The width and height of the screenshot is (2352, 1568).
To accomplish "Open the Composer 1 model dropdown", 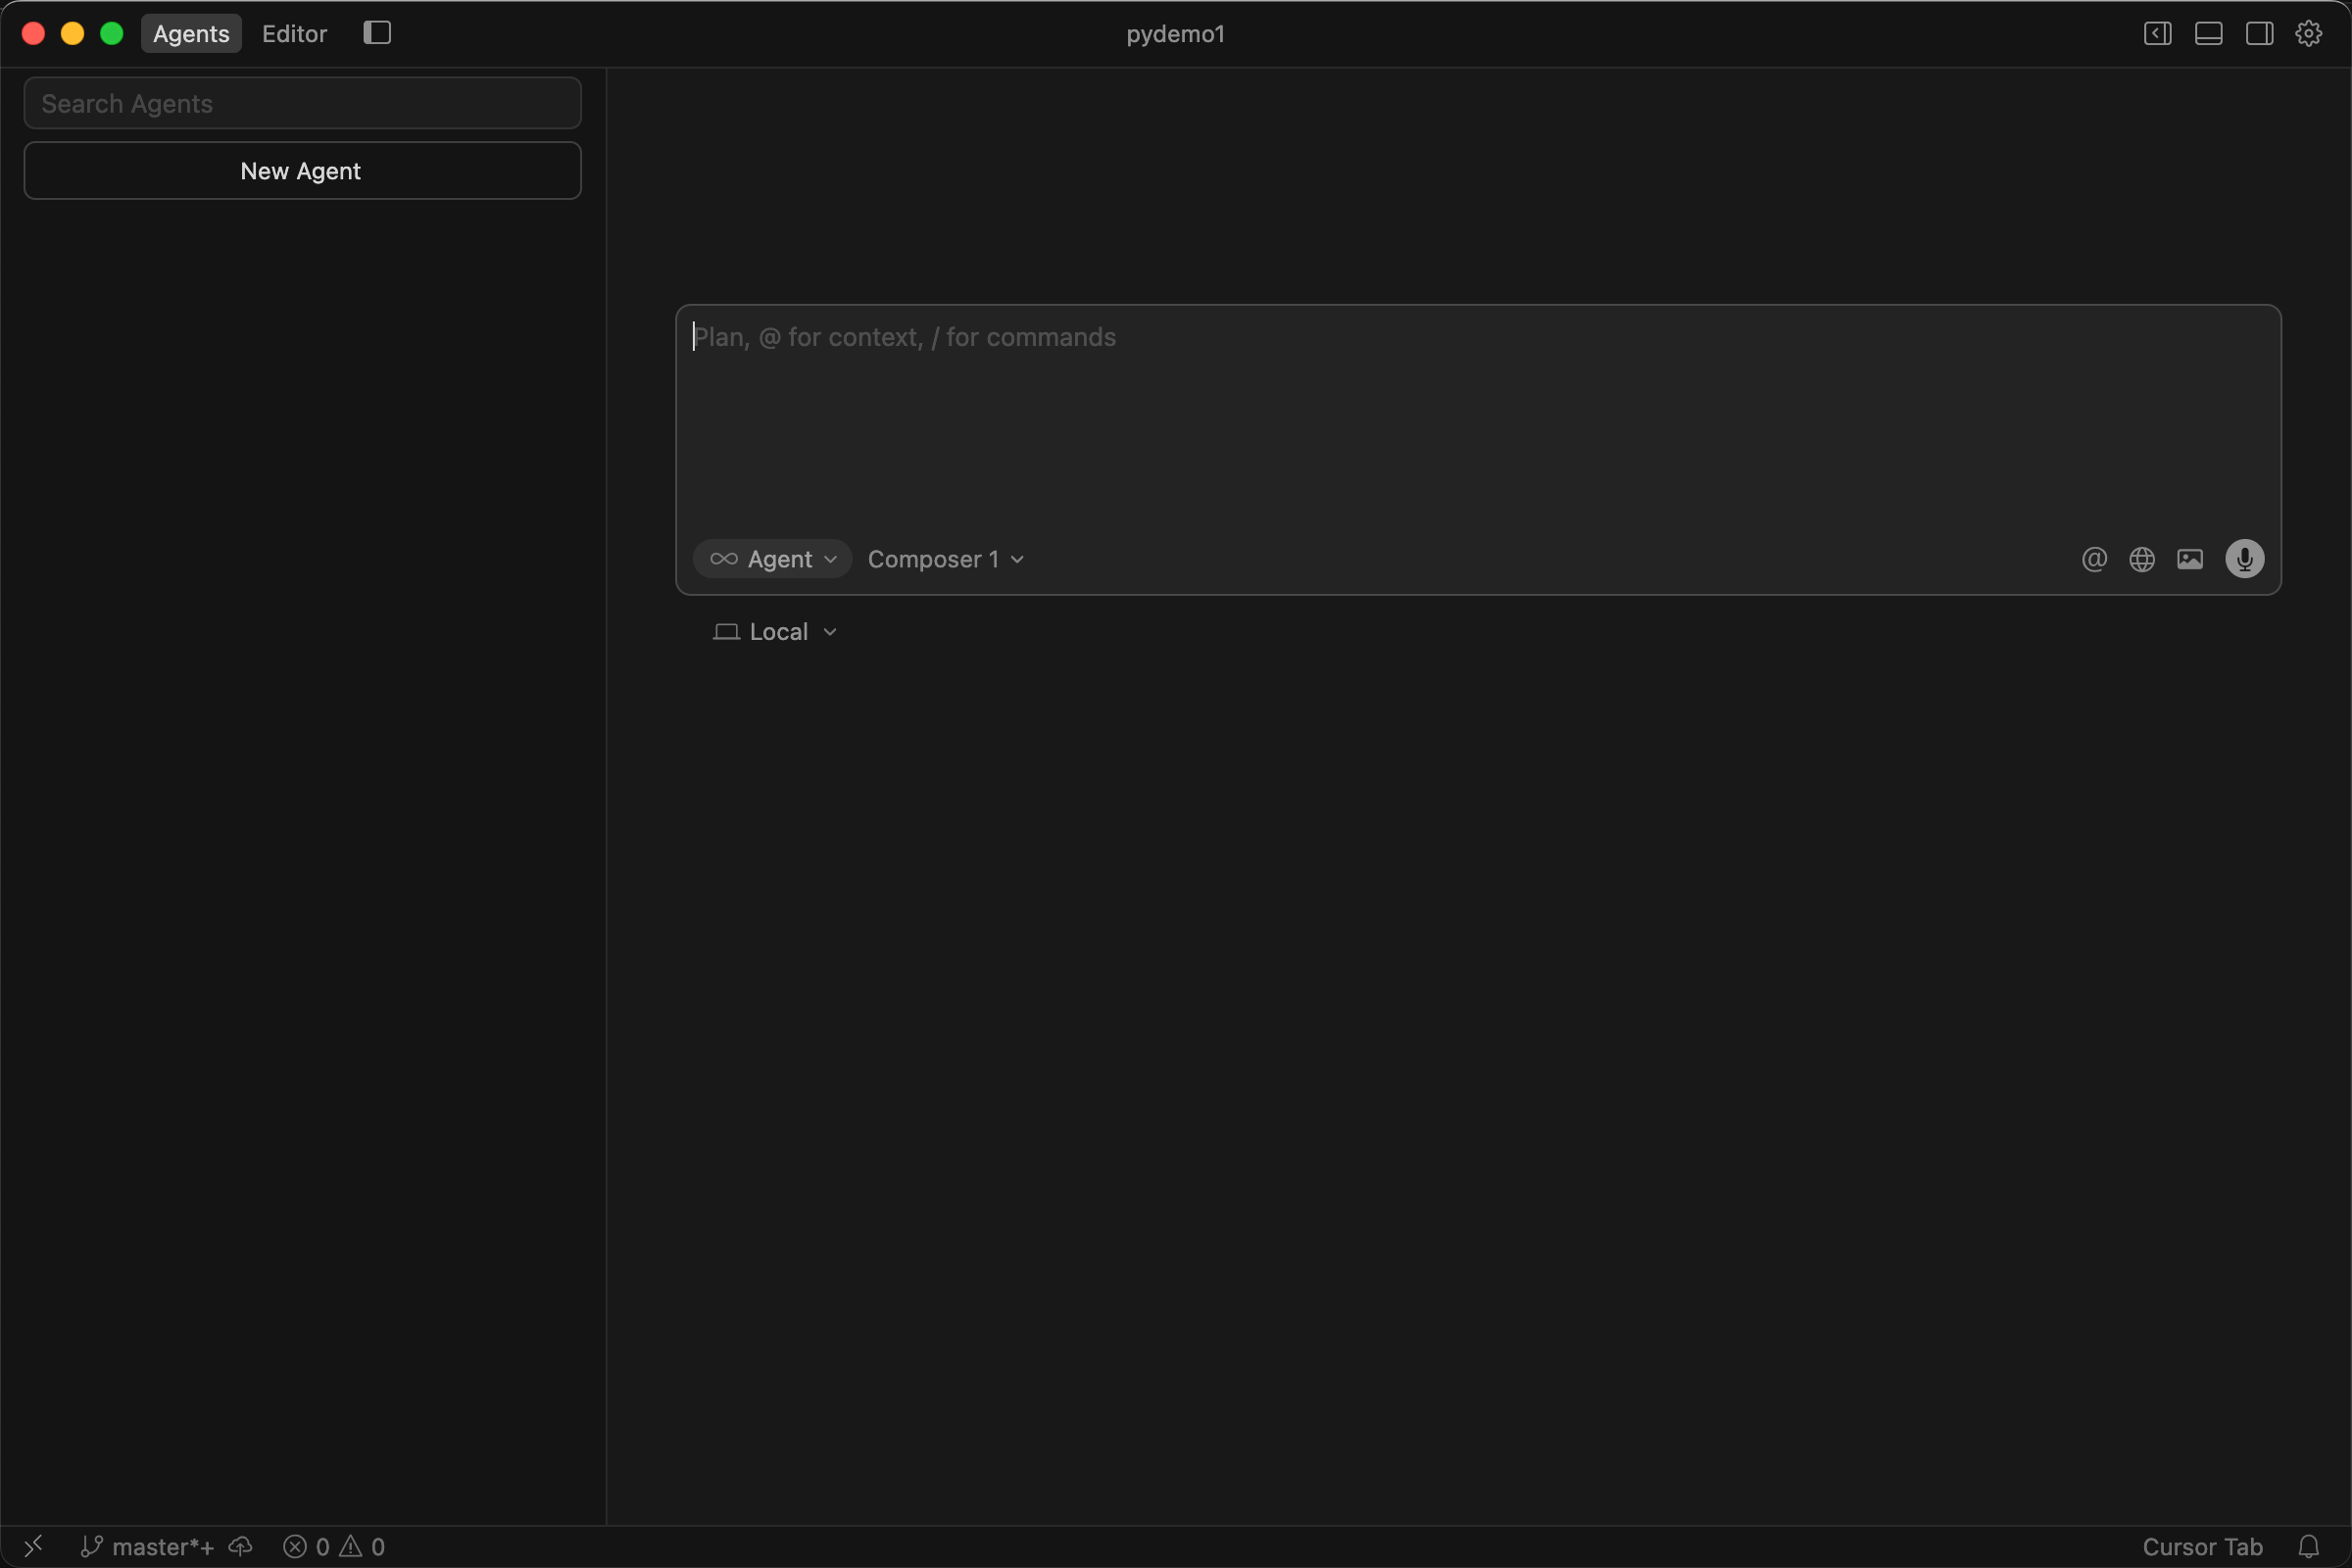I will (945, 559).
